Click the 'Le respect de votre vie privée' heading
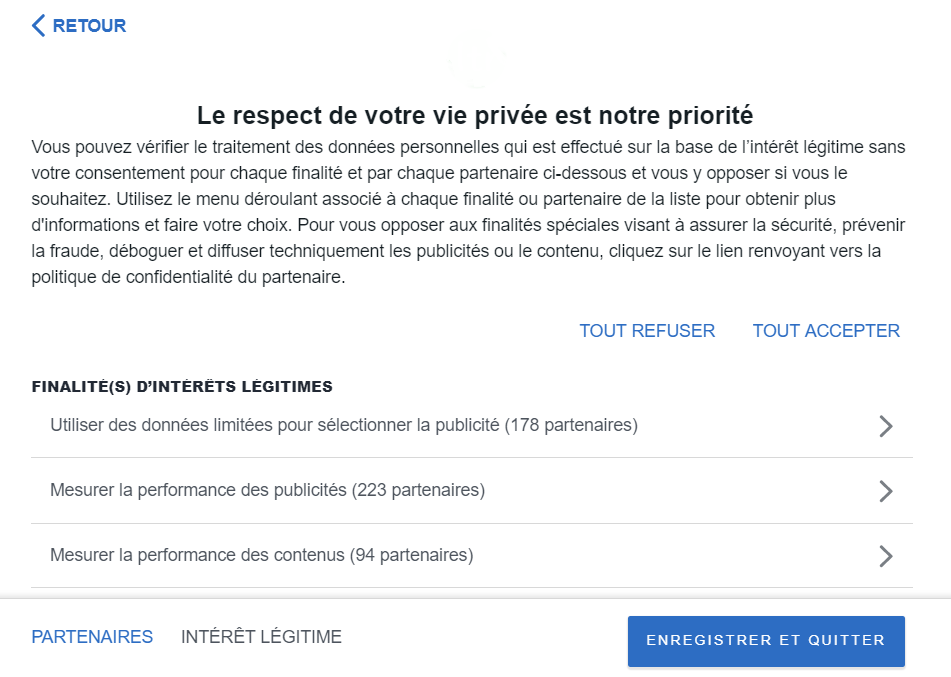Image resolution: width=951 pixels, height=677 pixels. (474, 114)
